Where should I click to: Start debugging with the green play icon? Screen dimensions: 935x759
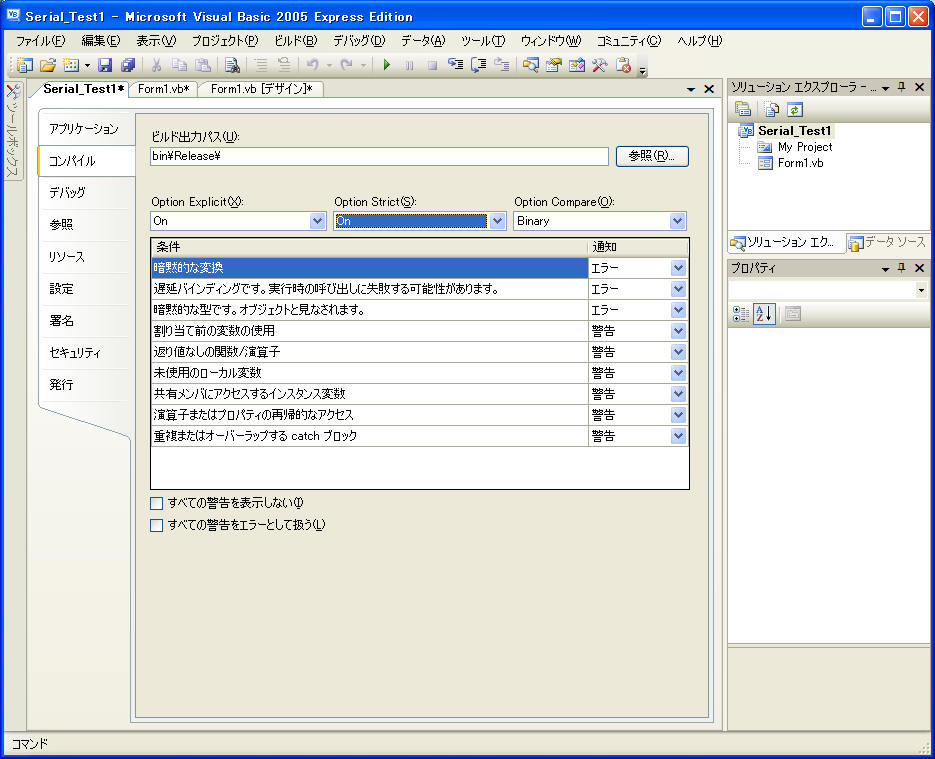click(x=387, y=65)
